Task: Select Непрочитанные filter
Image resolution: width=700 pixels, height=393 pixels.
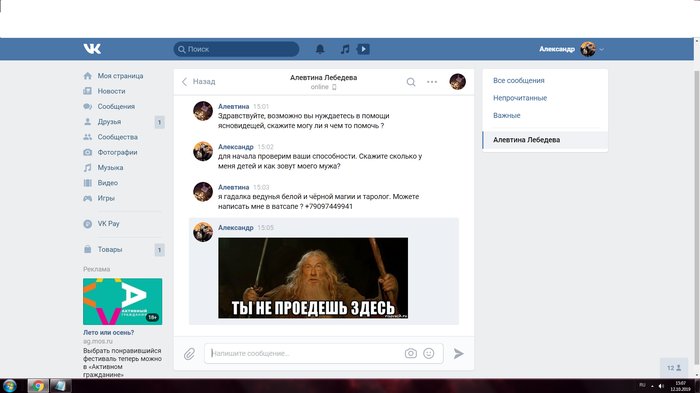Action: tap(520, 98)
